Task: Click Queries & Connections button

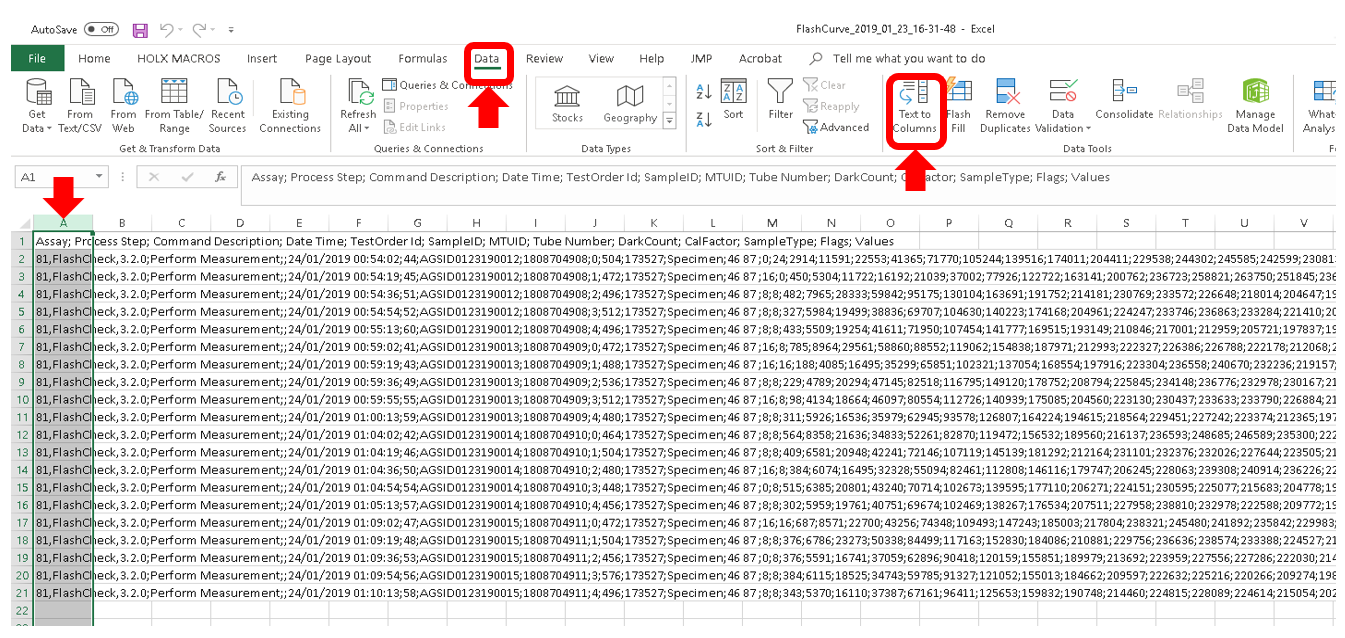Action: 447,85
